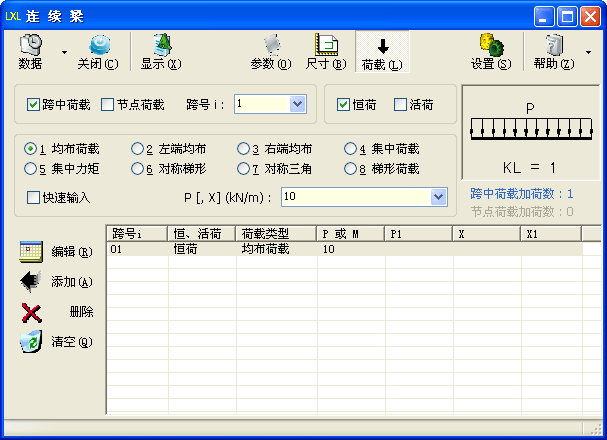Select the 恒荷 cell in the table row
607x440 pixels.
[x=202, y=249]
